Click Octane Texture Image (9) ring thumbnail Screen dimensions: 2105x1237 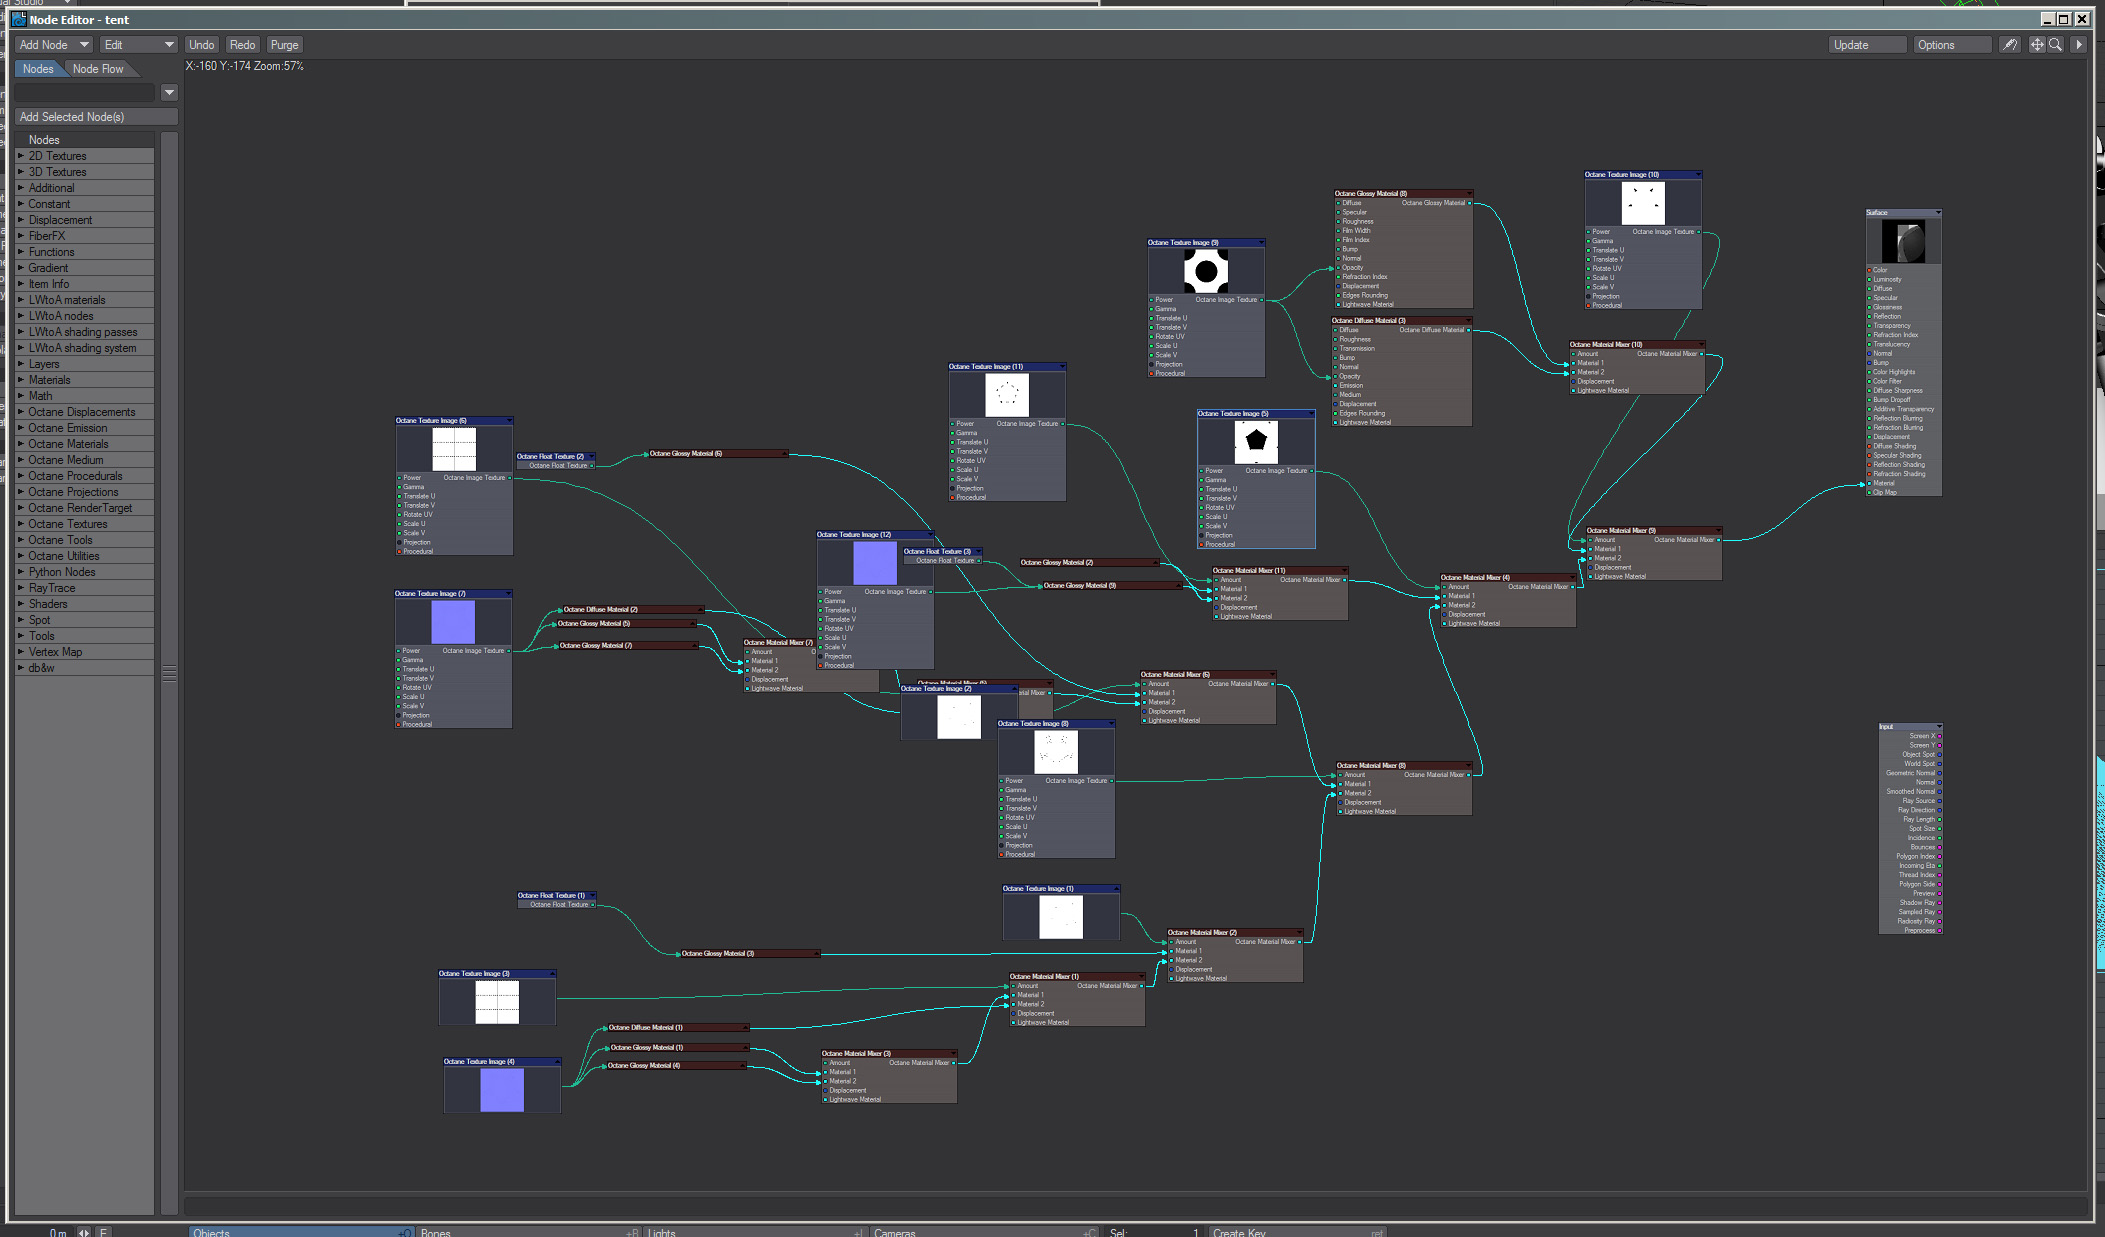(1206, 271)
